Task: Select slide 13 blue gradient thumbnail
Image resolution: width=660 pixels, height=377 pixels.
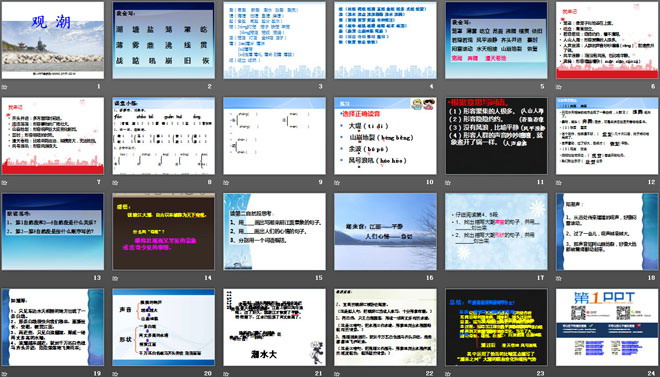Action: point(53,231)
